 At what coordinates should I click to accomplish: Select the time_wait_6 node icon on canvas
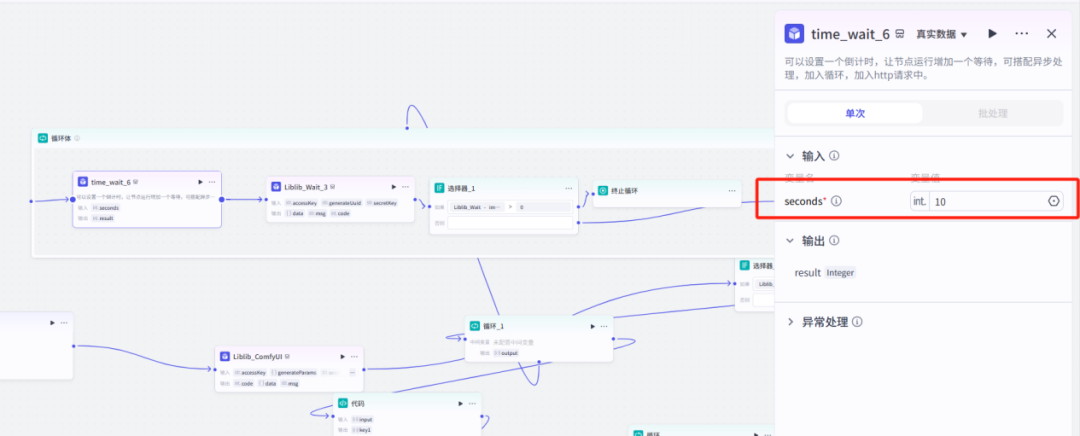pos(83,182)
